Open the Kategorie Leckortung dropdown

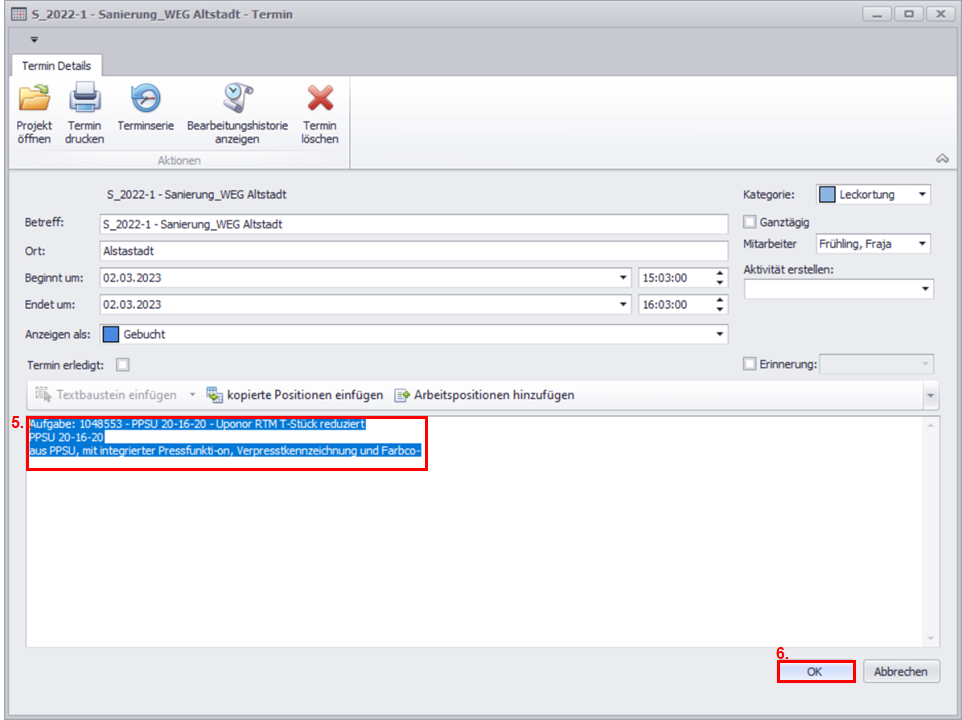pos(921,194)
